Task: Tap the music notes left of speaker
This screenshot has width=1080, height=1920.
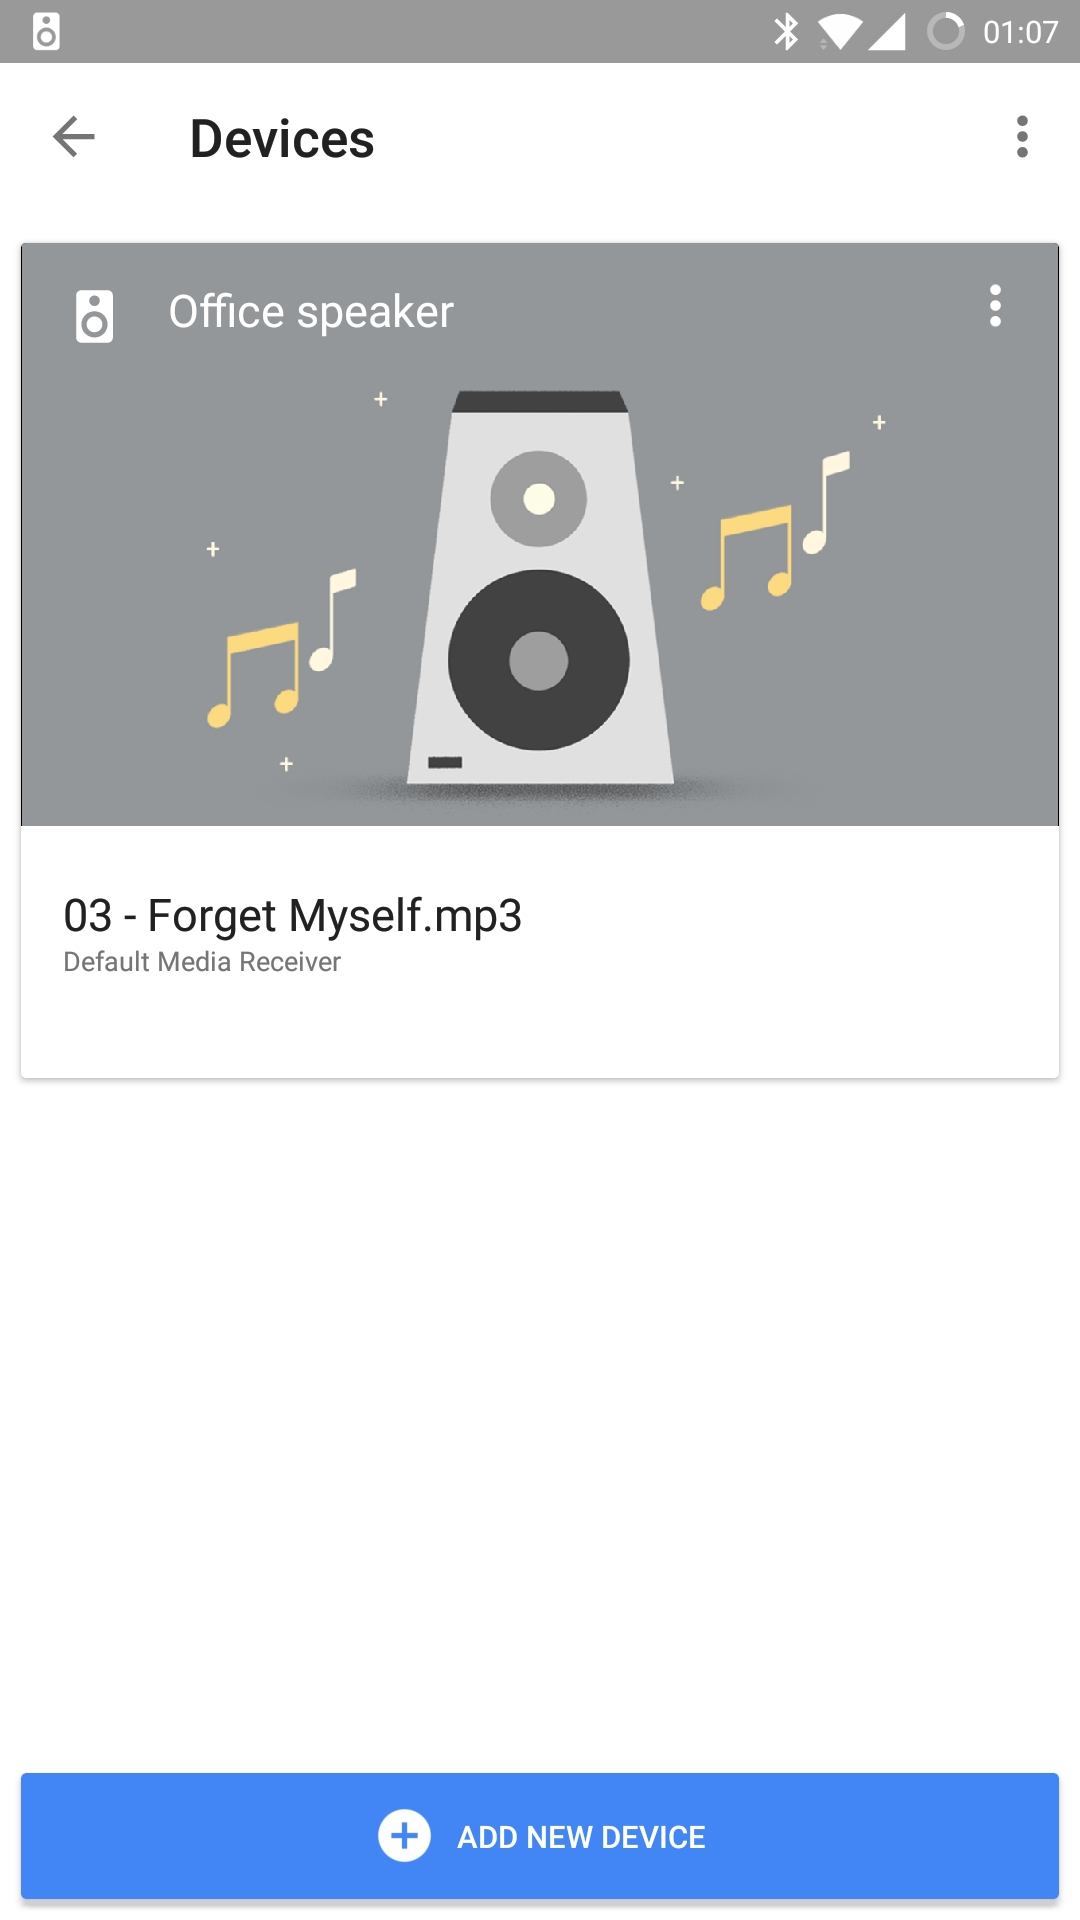Action: point(281,648)
